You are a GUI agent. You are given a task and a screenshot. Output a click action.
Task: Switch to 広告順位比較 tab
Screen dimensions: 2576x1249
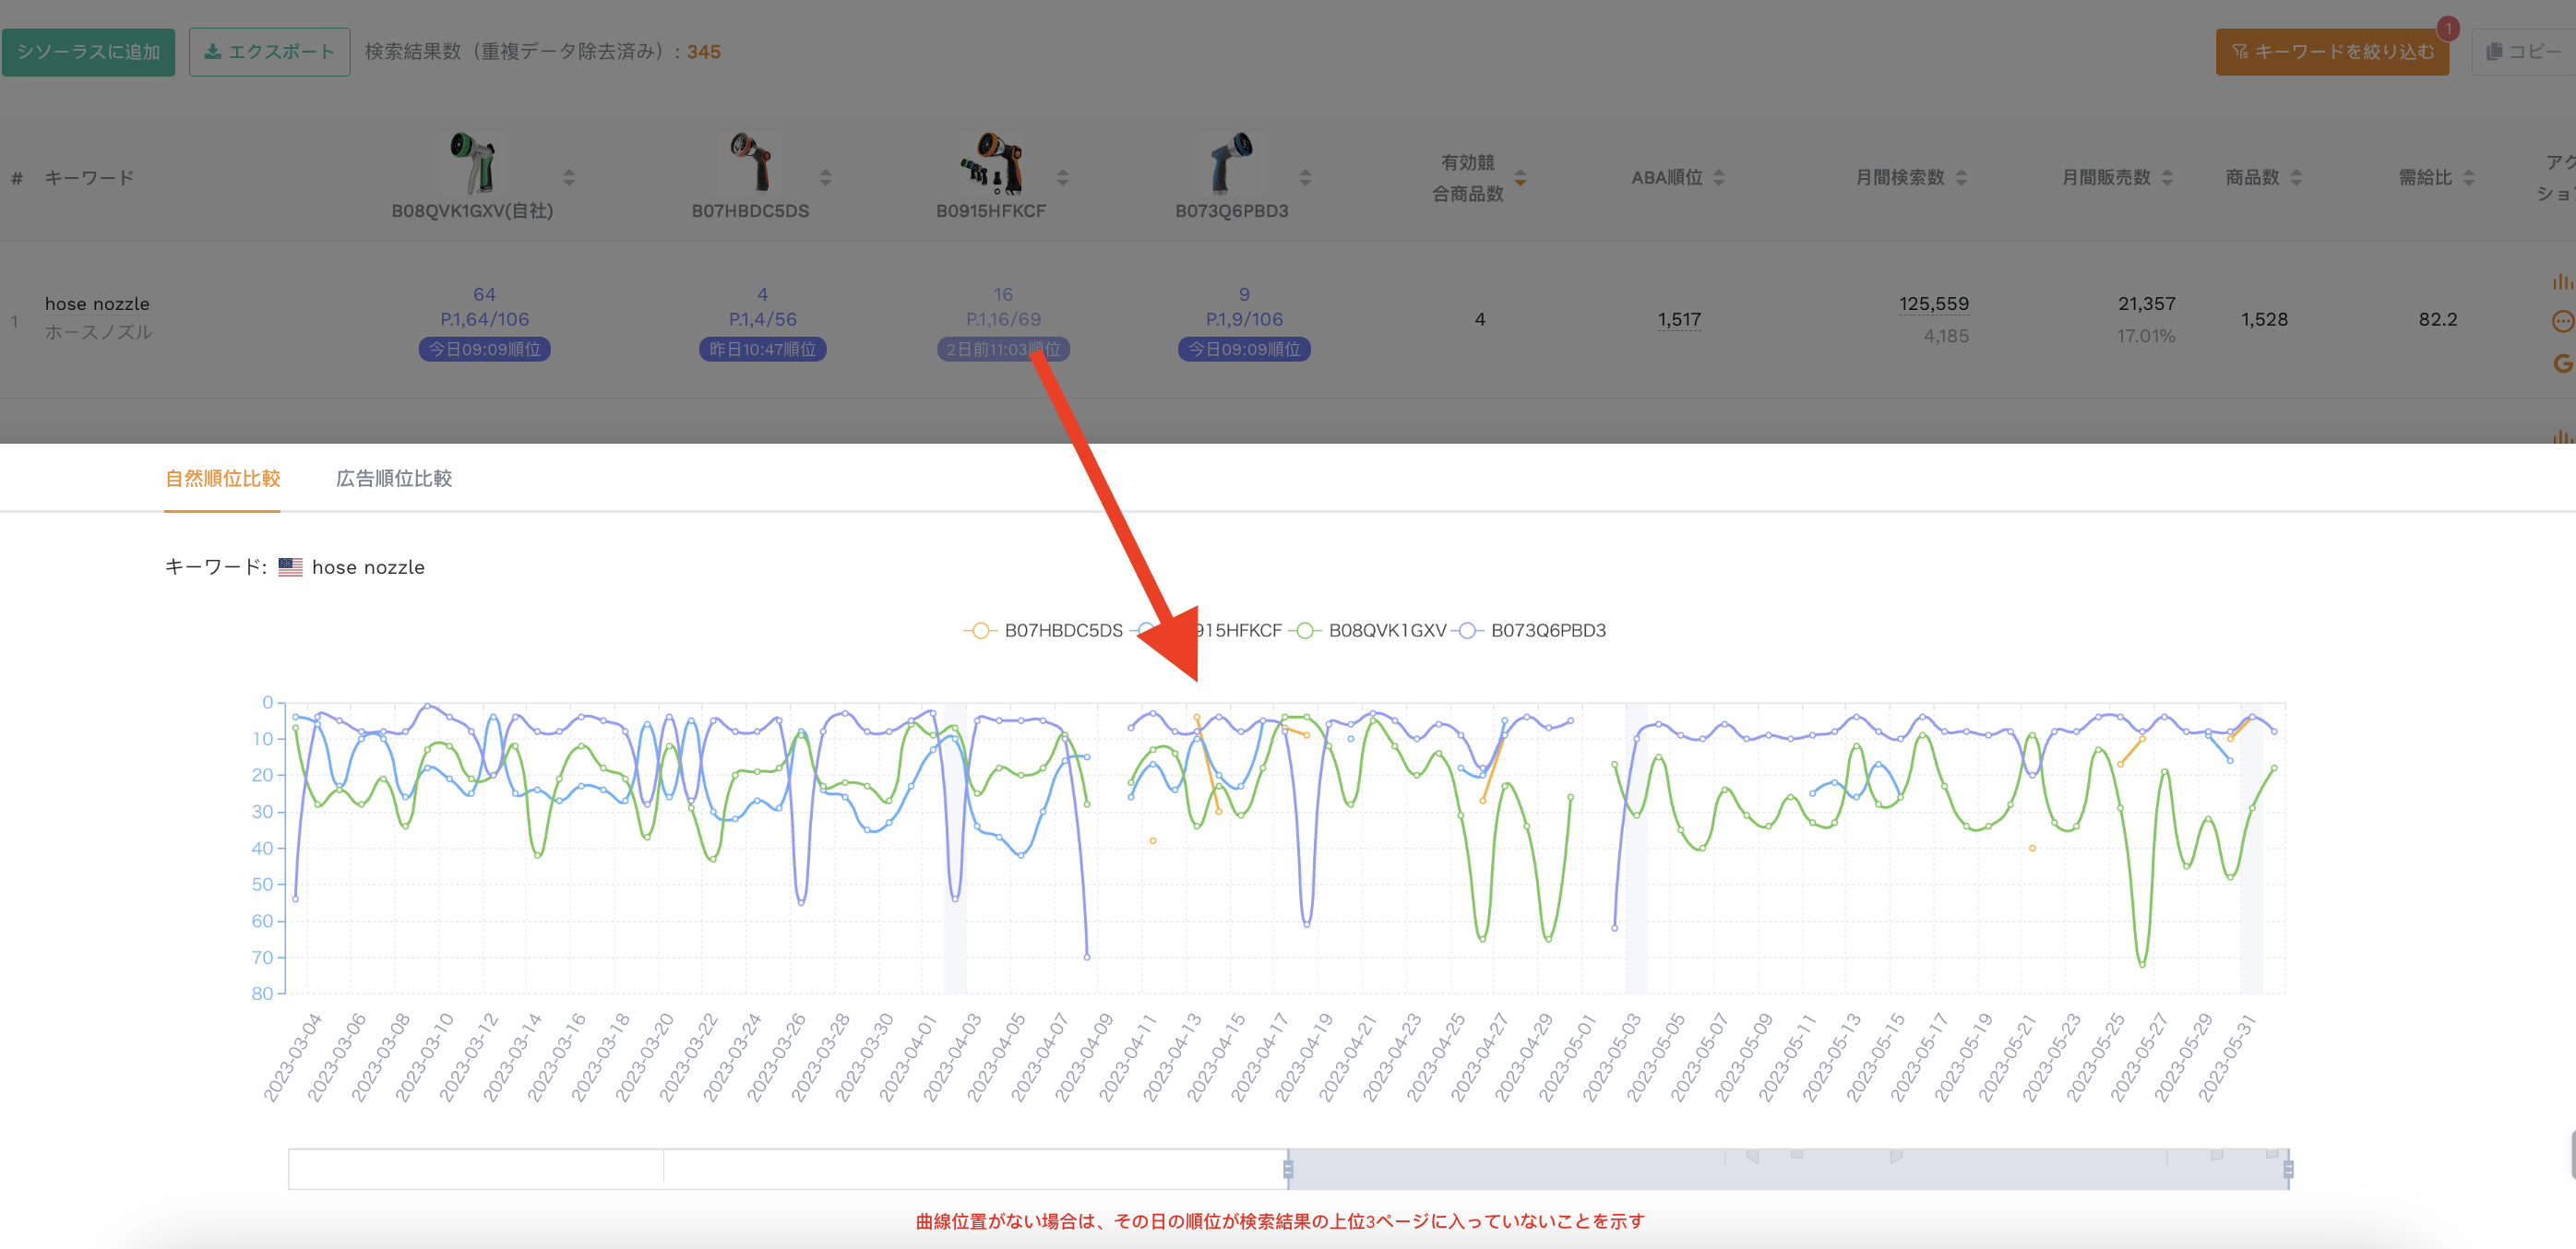pyautogui.click(x=393, y=479)
